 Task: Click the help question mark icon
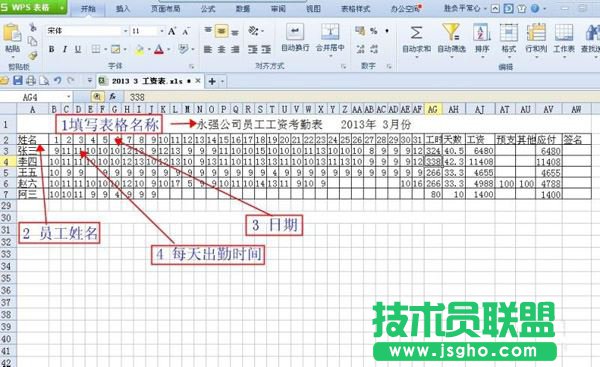pyautogui.click(x=535, y=8)
